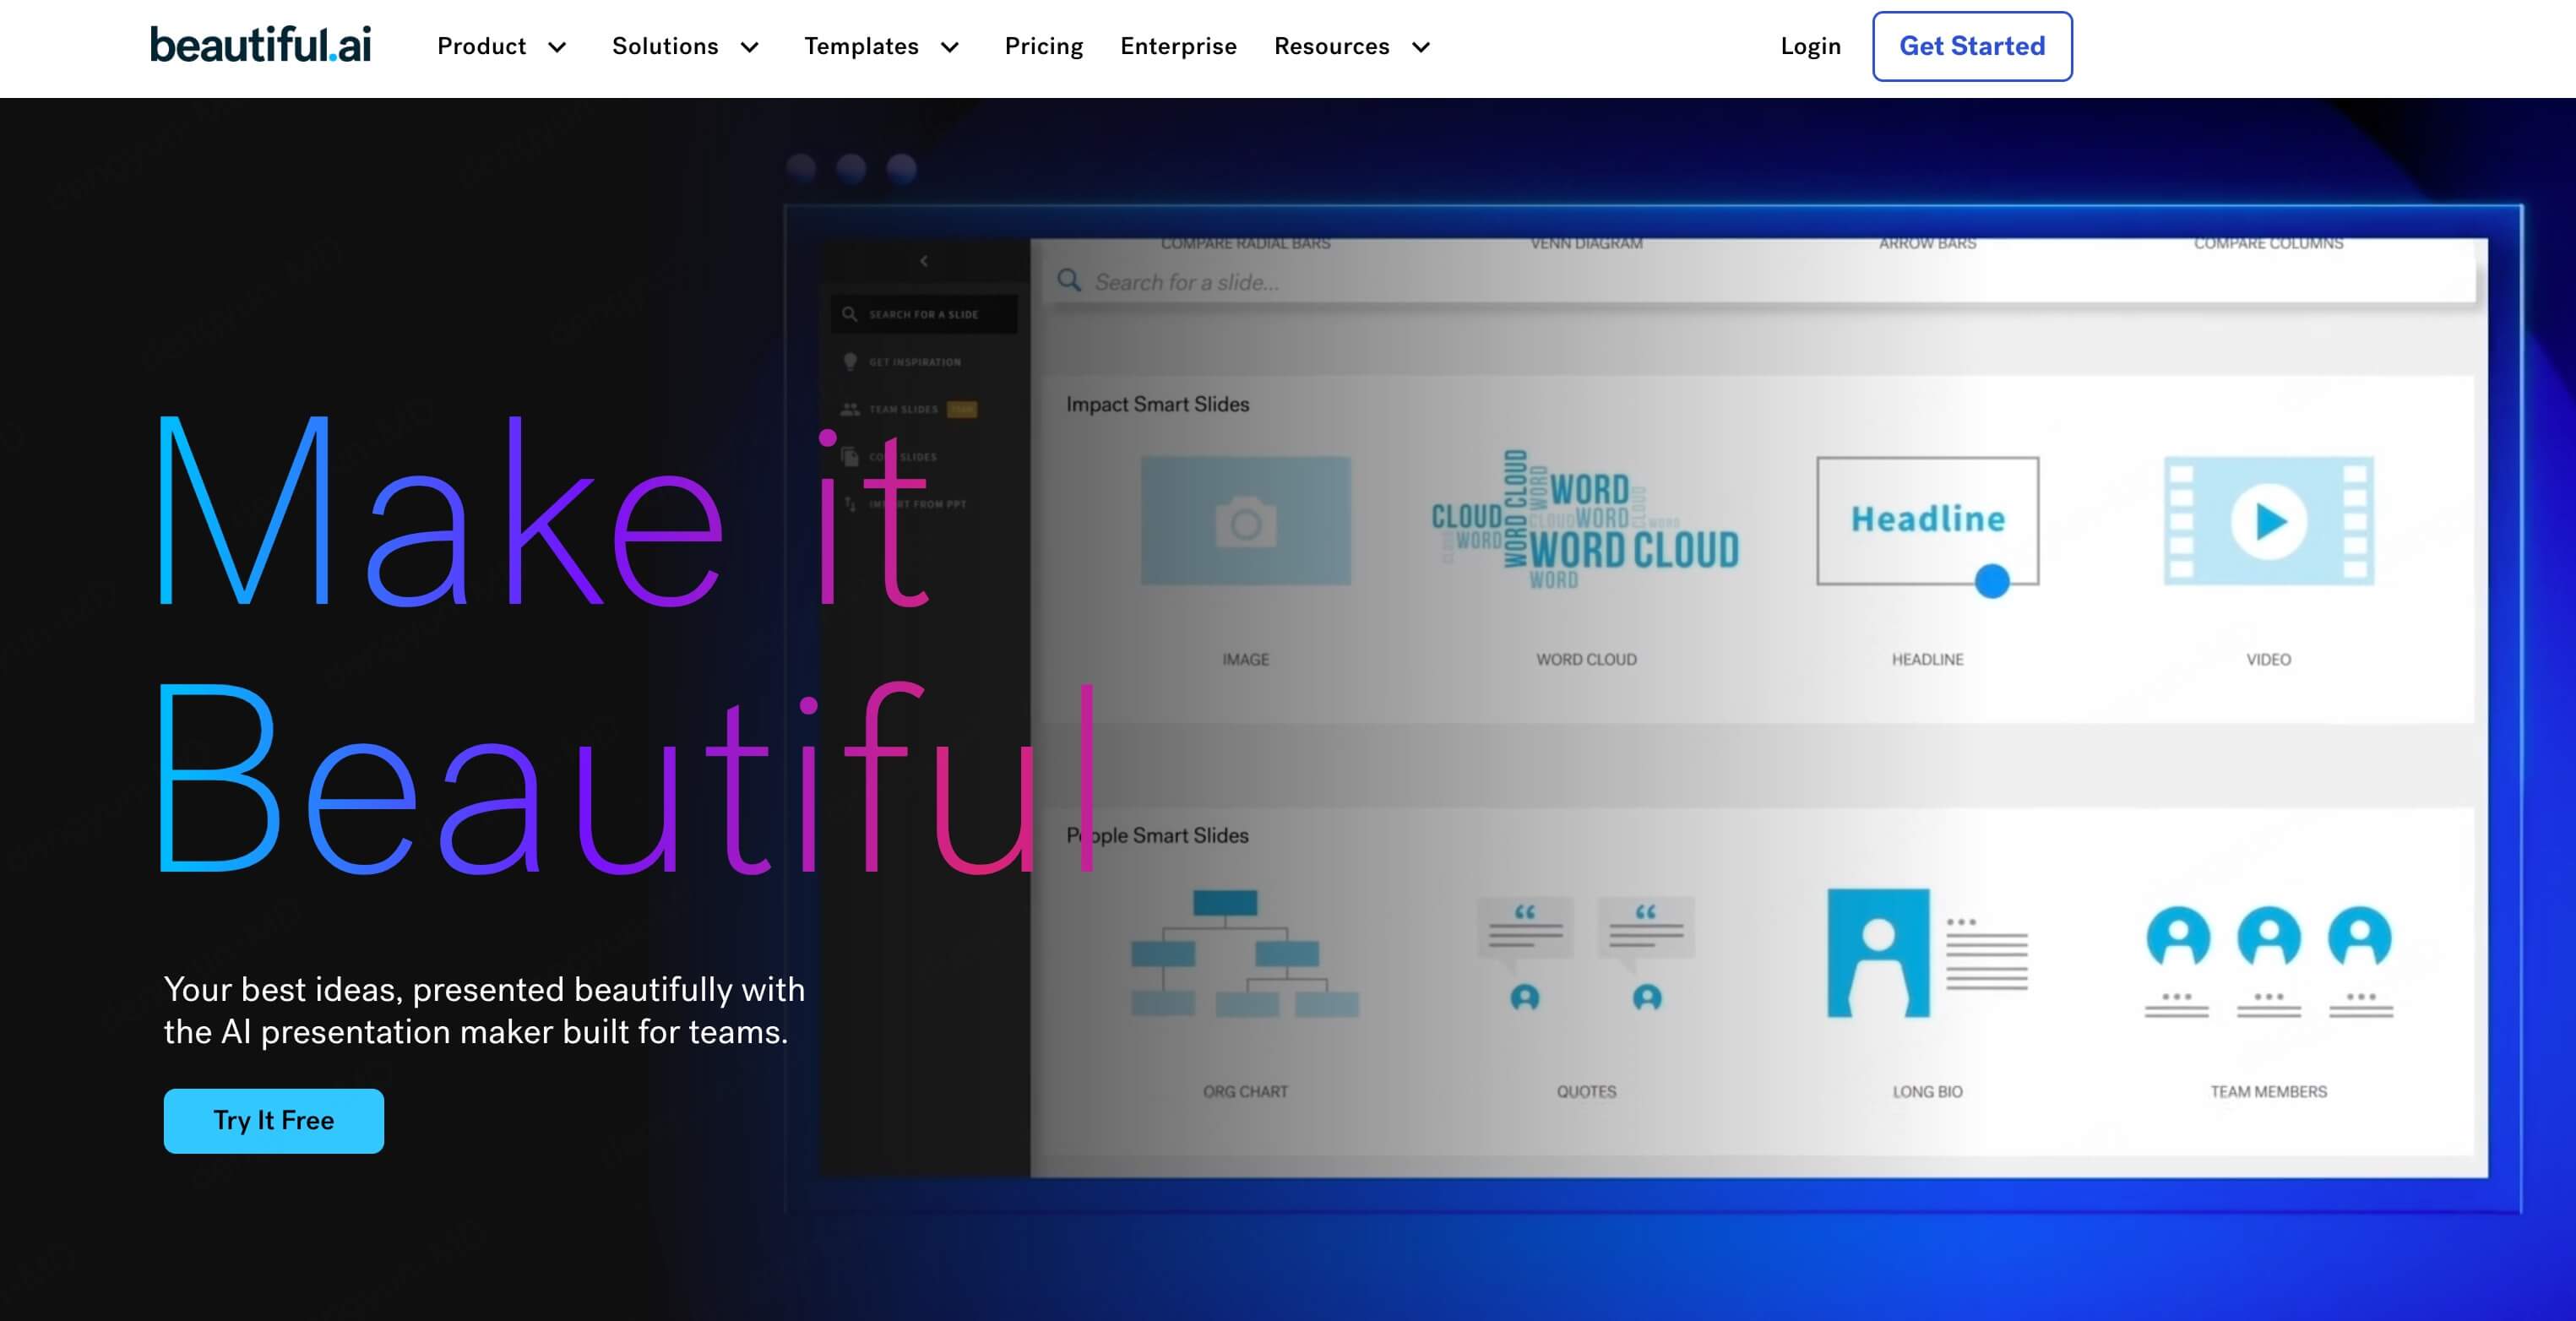
Task: Click the Import From PPT sidebar item
Action: [x=906, y=504]
